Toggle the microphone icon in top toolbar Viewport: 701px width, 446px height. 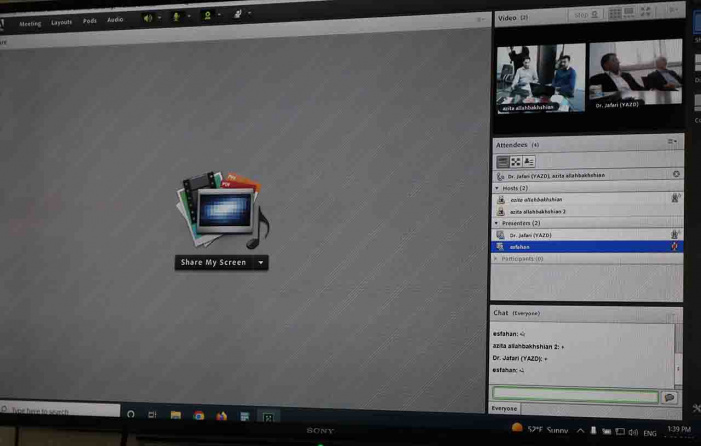(176, 17)
